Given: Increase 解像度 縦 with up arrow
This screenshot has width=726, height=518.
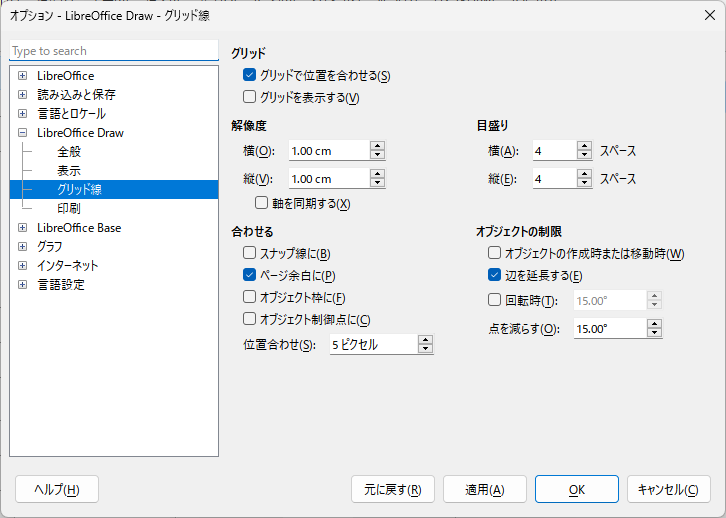Looking at the screenshot, I should point(378,174).
